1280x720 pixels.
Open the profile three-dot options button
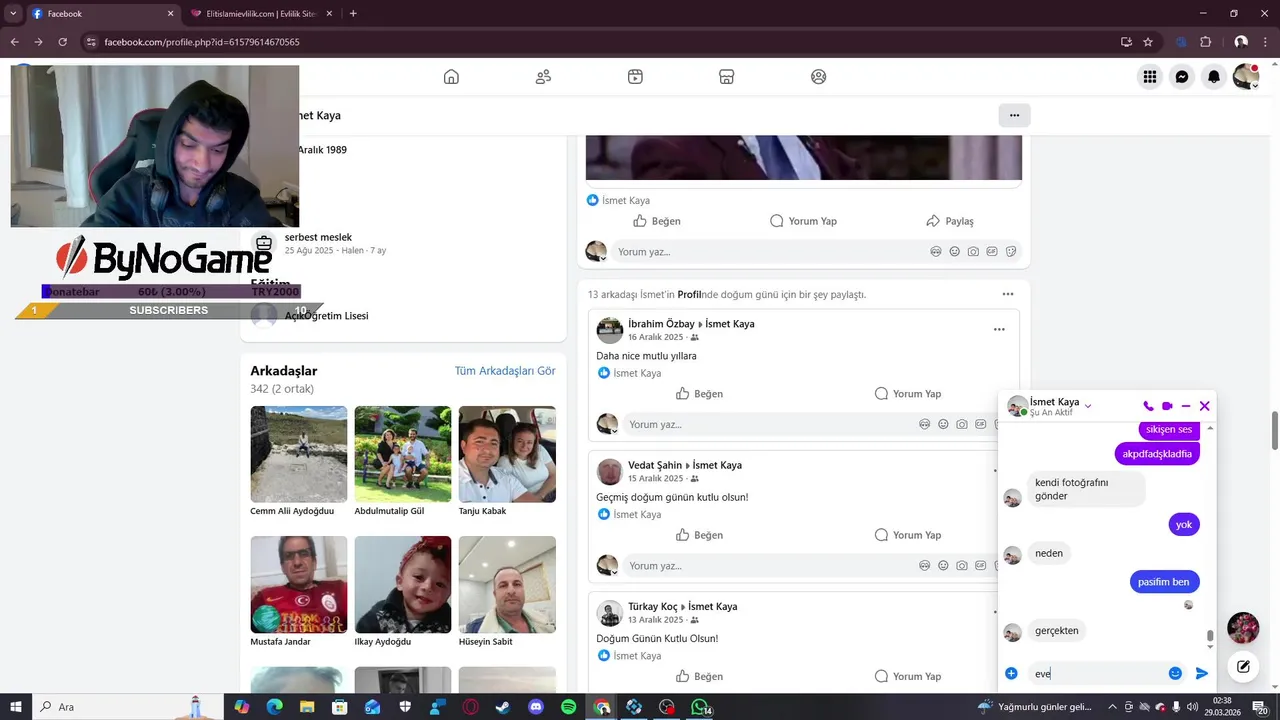click(x=1014, y=115)
